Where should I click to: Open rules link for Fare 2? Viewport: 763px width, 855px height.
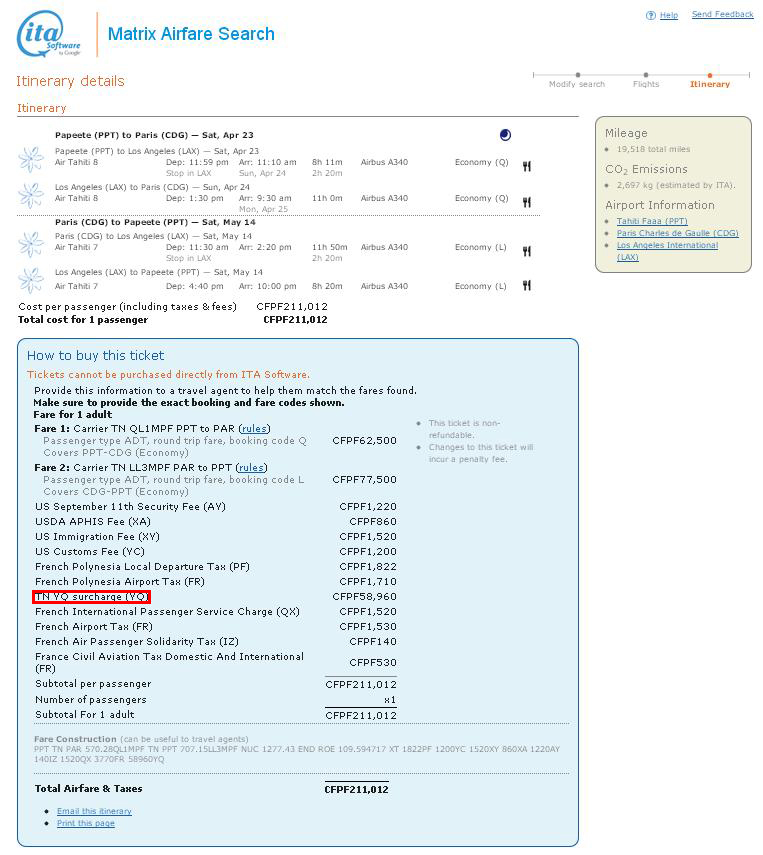point(251,467)
